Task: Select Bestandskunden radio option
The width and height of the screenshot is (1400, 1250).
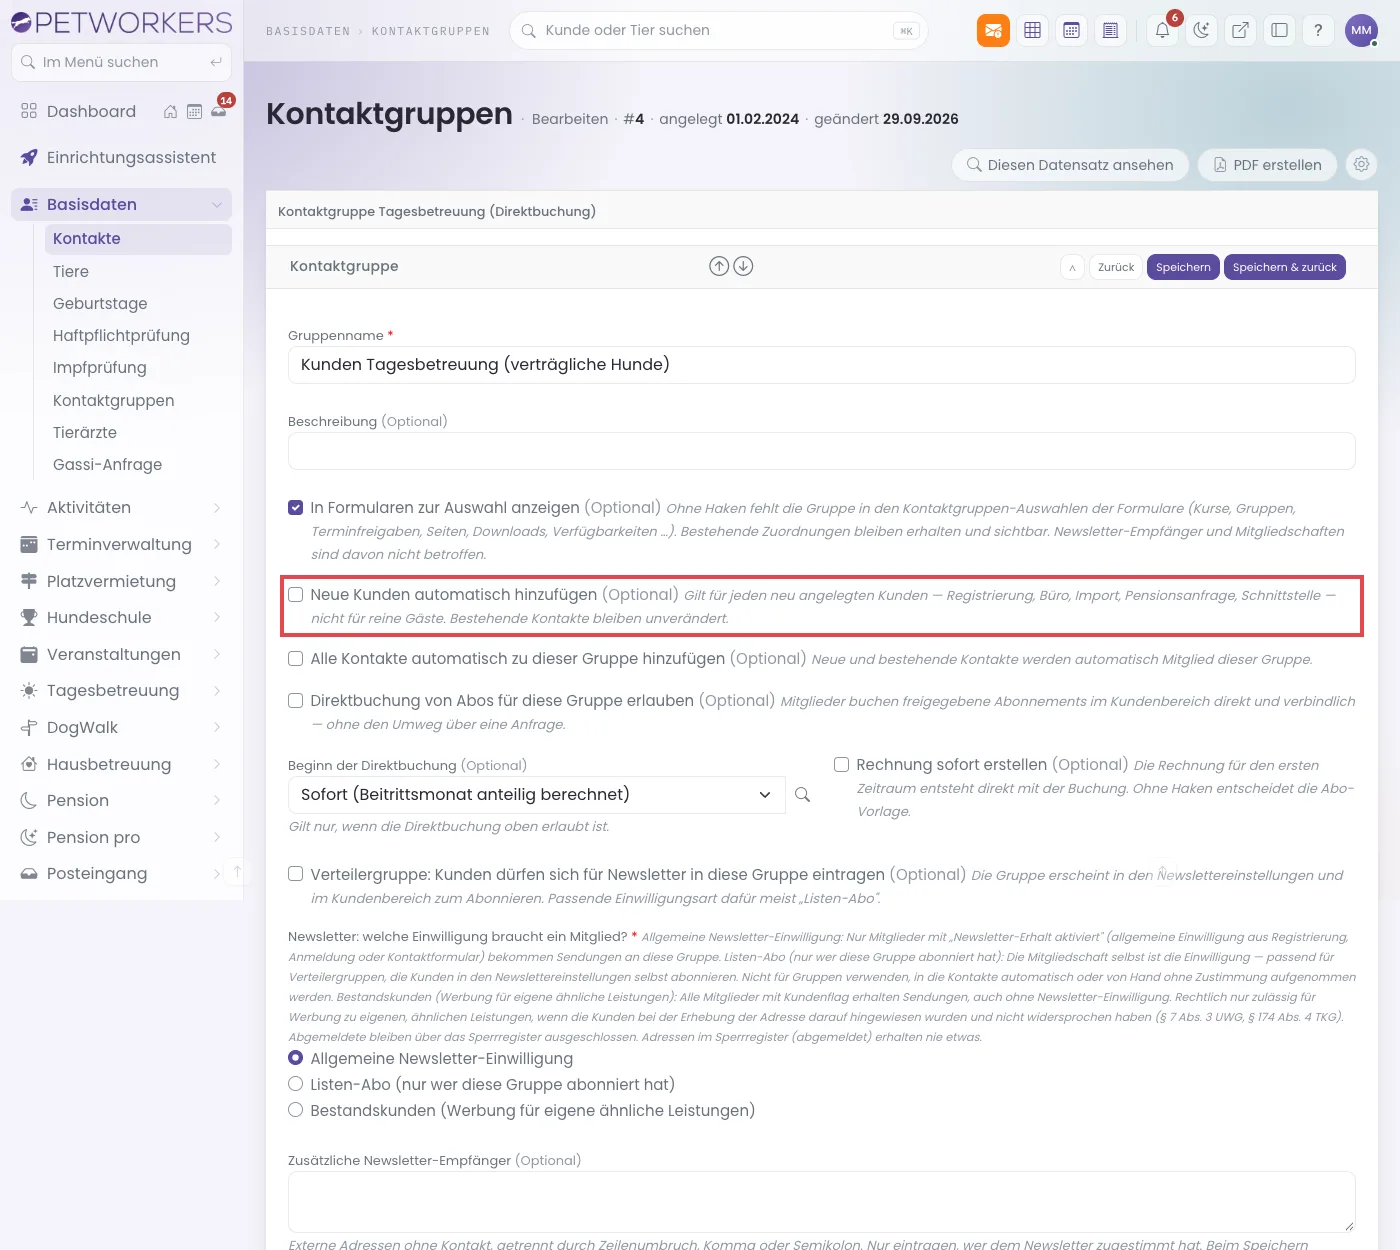Action: pyautogui.click(x=296, y=1110)
